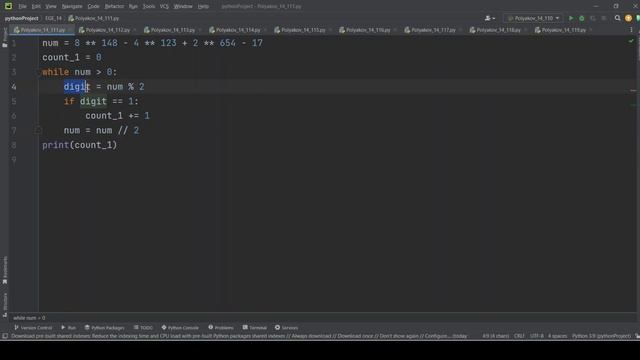Click the cursor position 4:9 indicator

[496, 336]
